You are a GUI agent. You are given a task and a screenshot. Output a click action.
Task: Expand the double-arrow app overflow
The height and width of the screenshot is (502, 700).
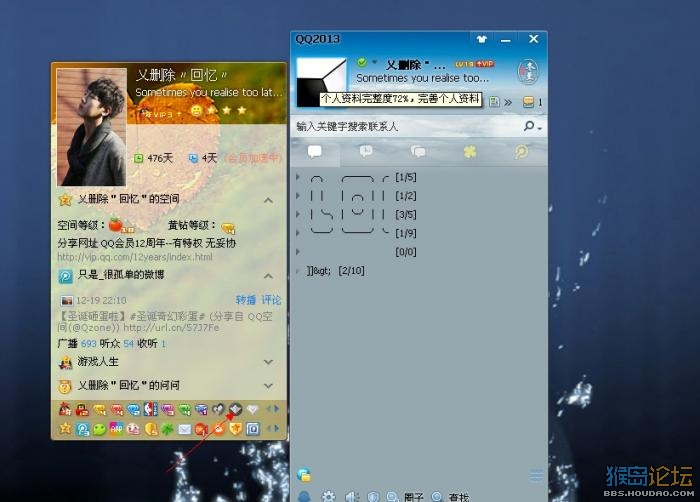pyautogui.click(x=508, y=102)
